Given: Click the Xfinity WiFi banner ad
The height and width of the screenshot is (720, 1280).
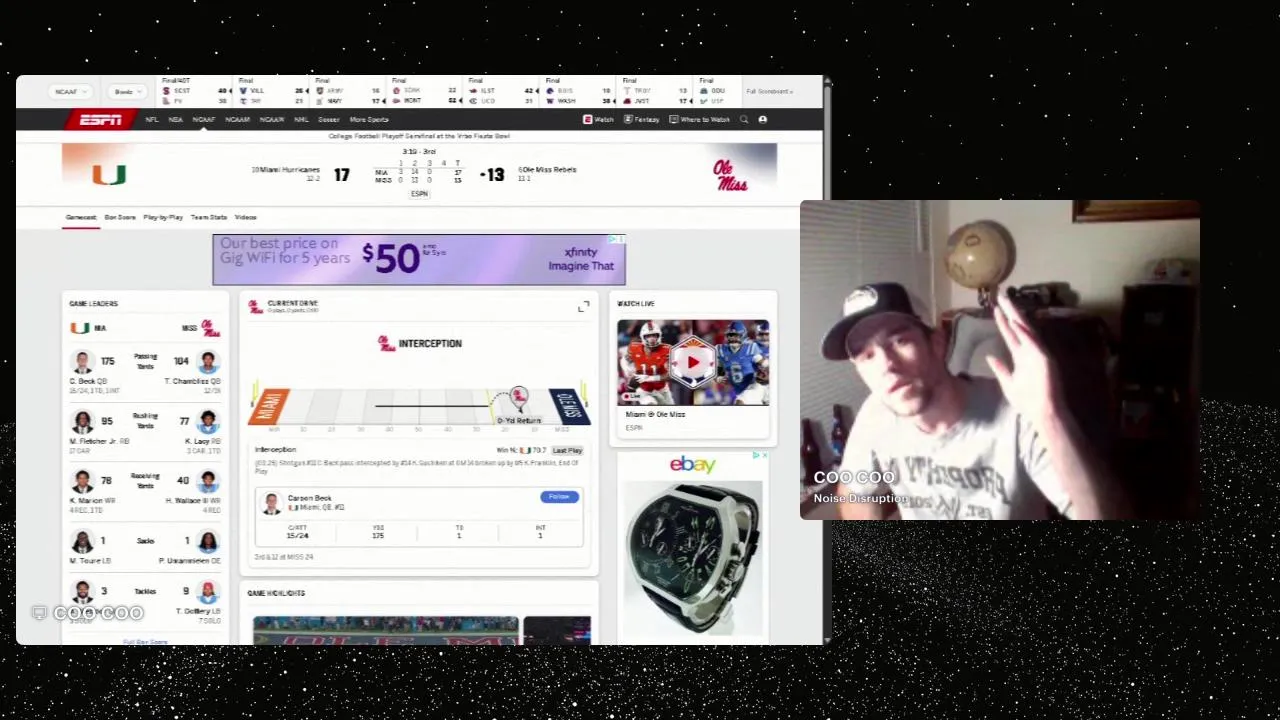Looking at the screenshot, I should coord(419,260).
